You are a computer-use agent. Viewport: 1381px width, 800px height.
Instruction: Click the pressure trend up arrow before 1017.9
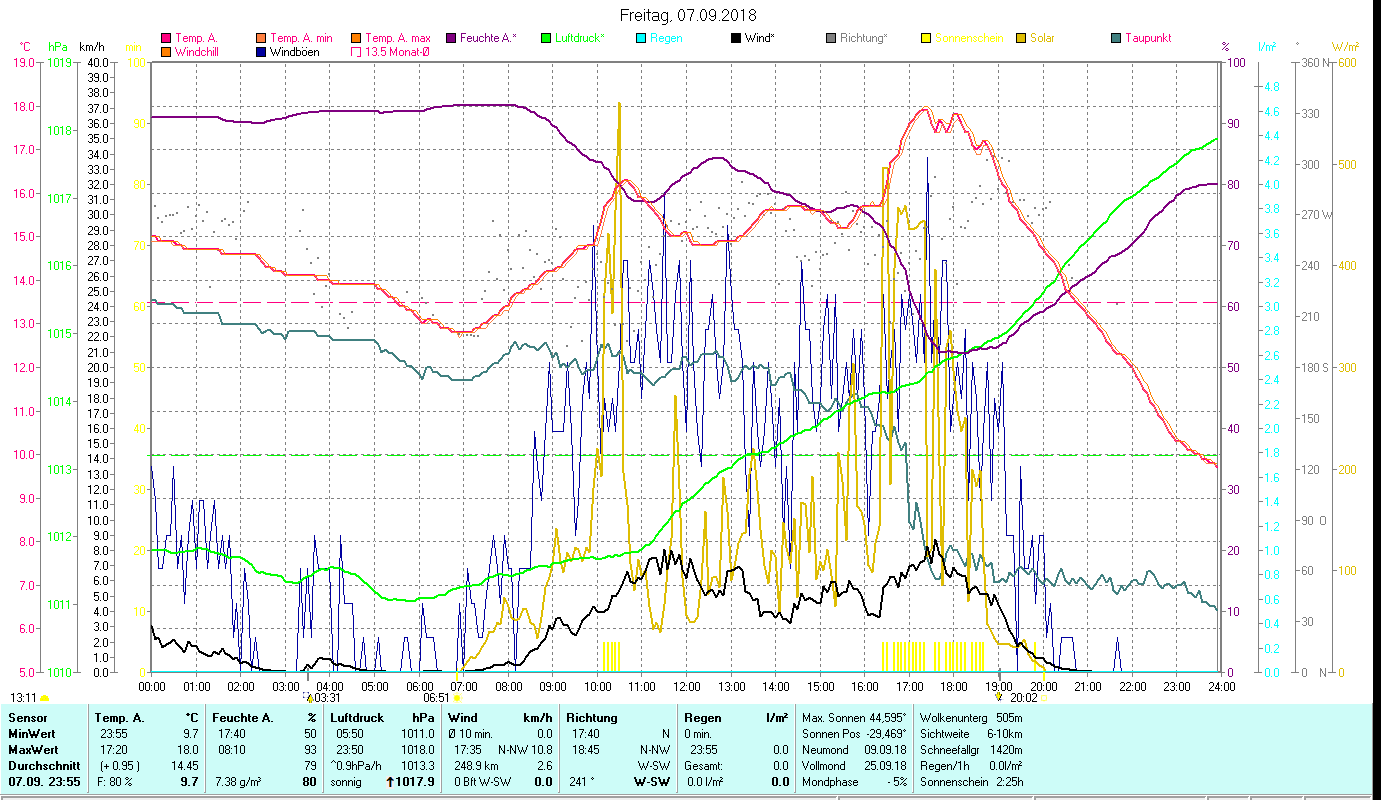pyautogui.click(x=391, y=781)
